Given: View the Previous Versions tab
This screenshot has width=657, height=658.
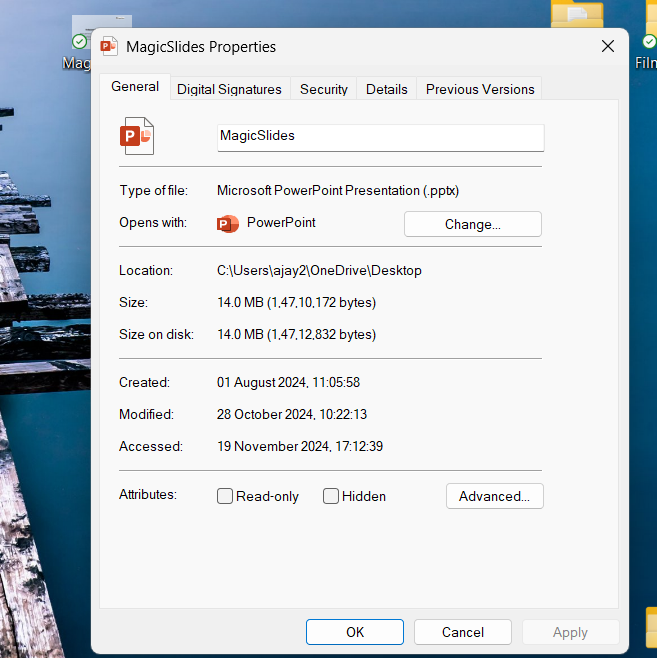Looking at the screenshot, I should pyautogui.click(x=479, y=89).
